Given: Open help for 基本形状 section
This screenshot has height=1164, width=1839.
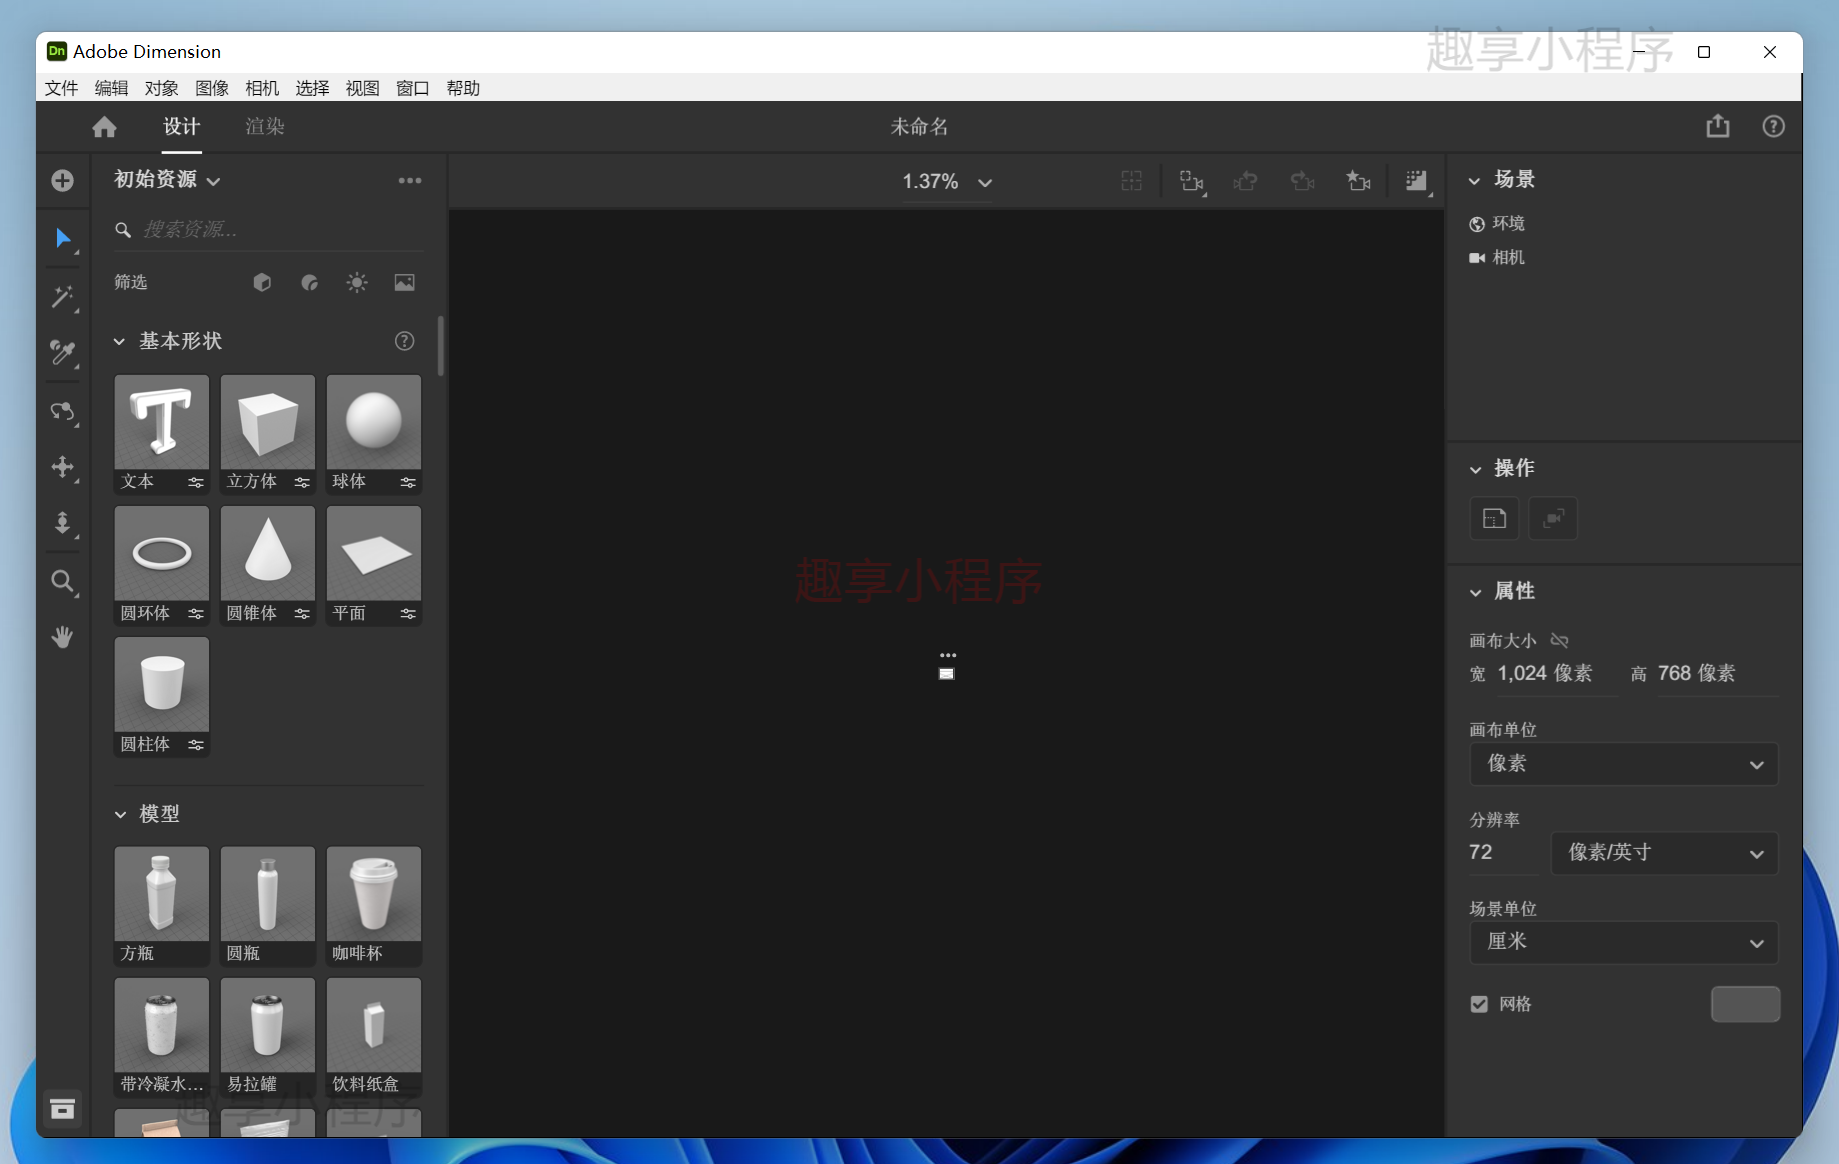Looking at the screenshot, I should pos(405,341).
